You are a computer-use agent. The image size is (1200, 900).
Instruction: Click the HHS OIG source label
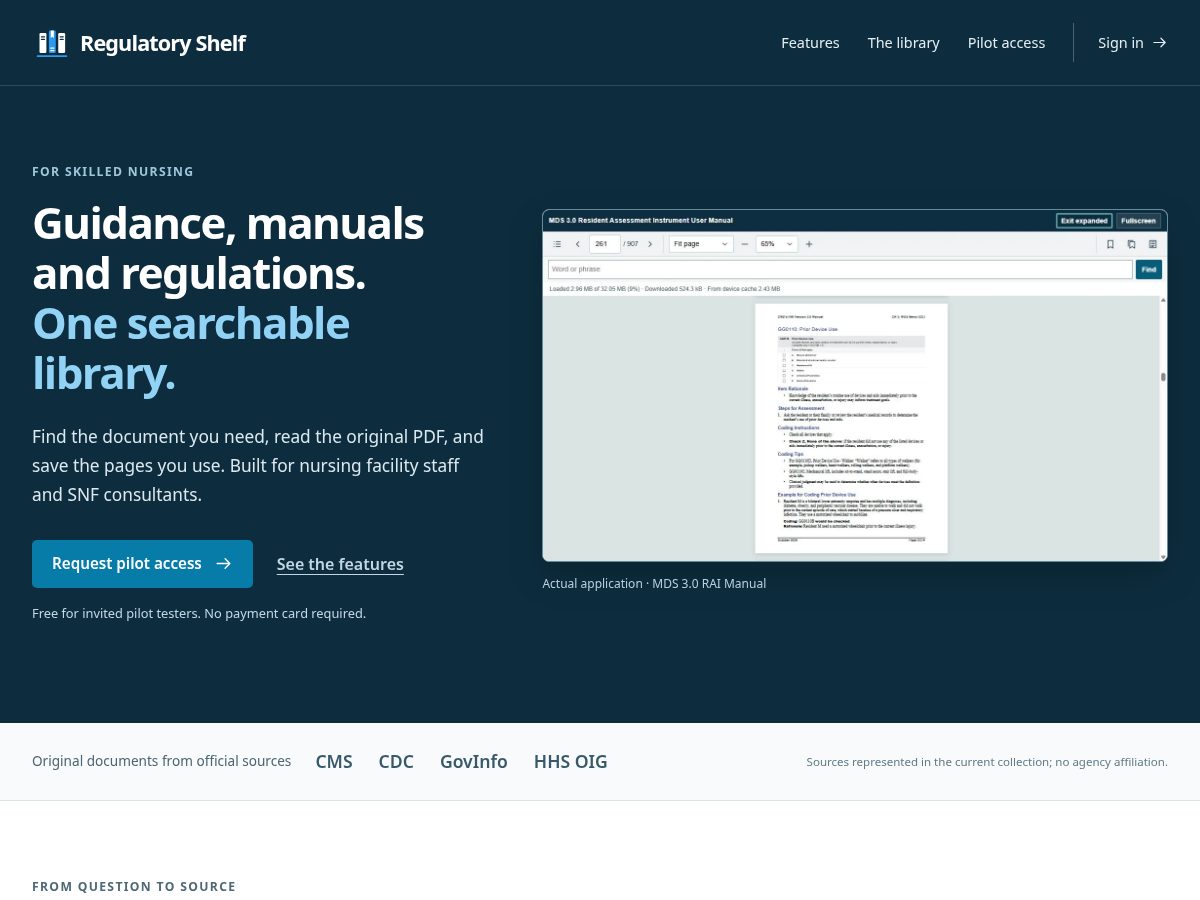(x=571, y=762)
